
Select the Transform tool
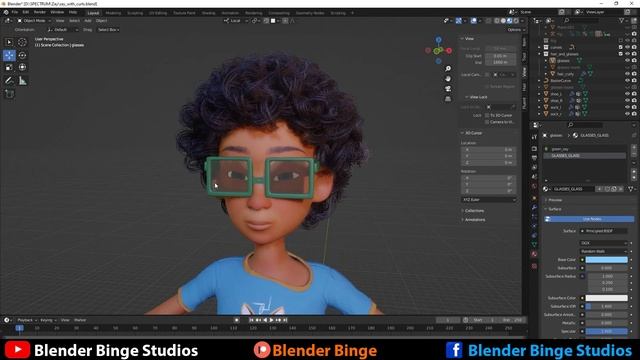click(x=22, y=67)
